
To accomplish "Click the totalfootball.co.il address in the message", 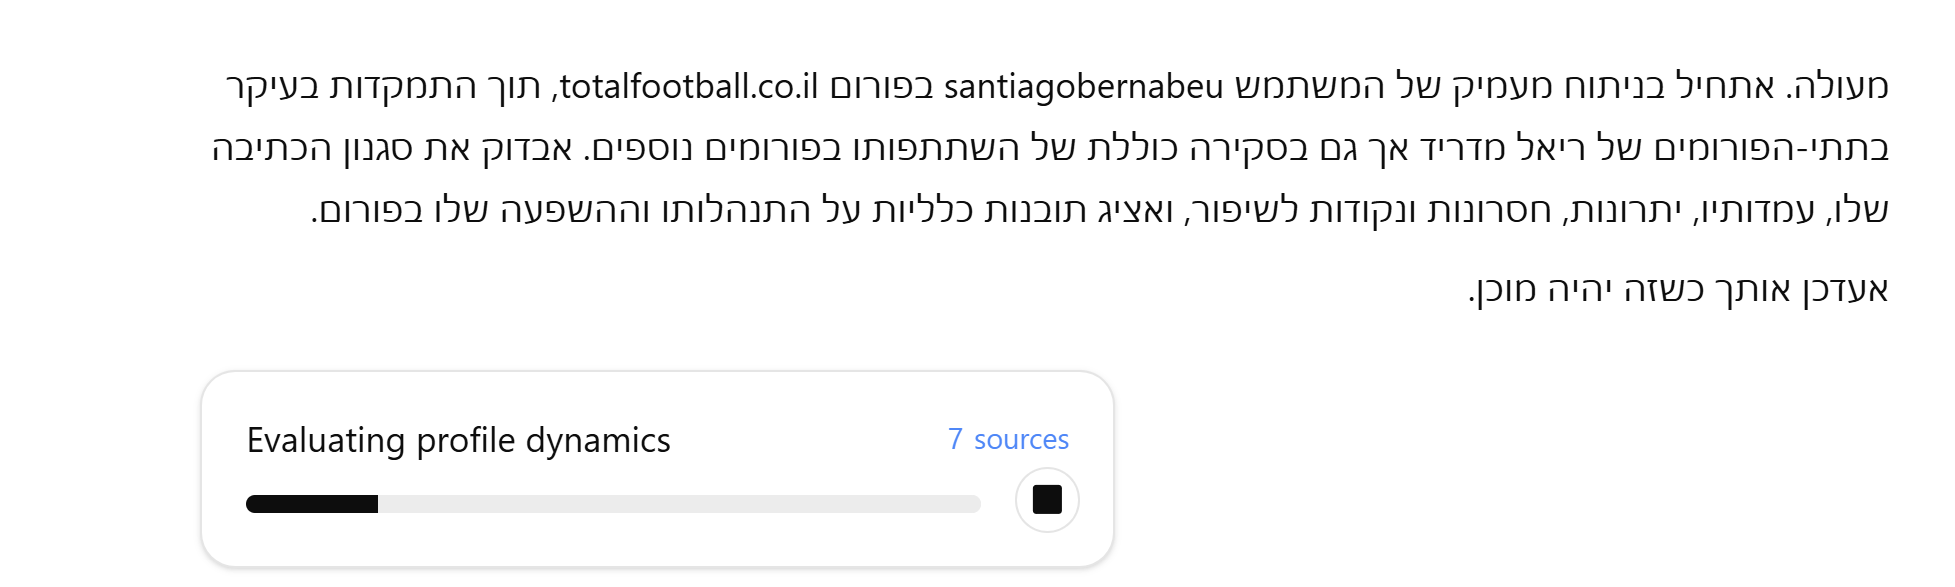I will 688,86.
